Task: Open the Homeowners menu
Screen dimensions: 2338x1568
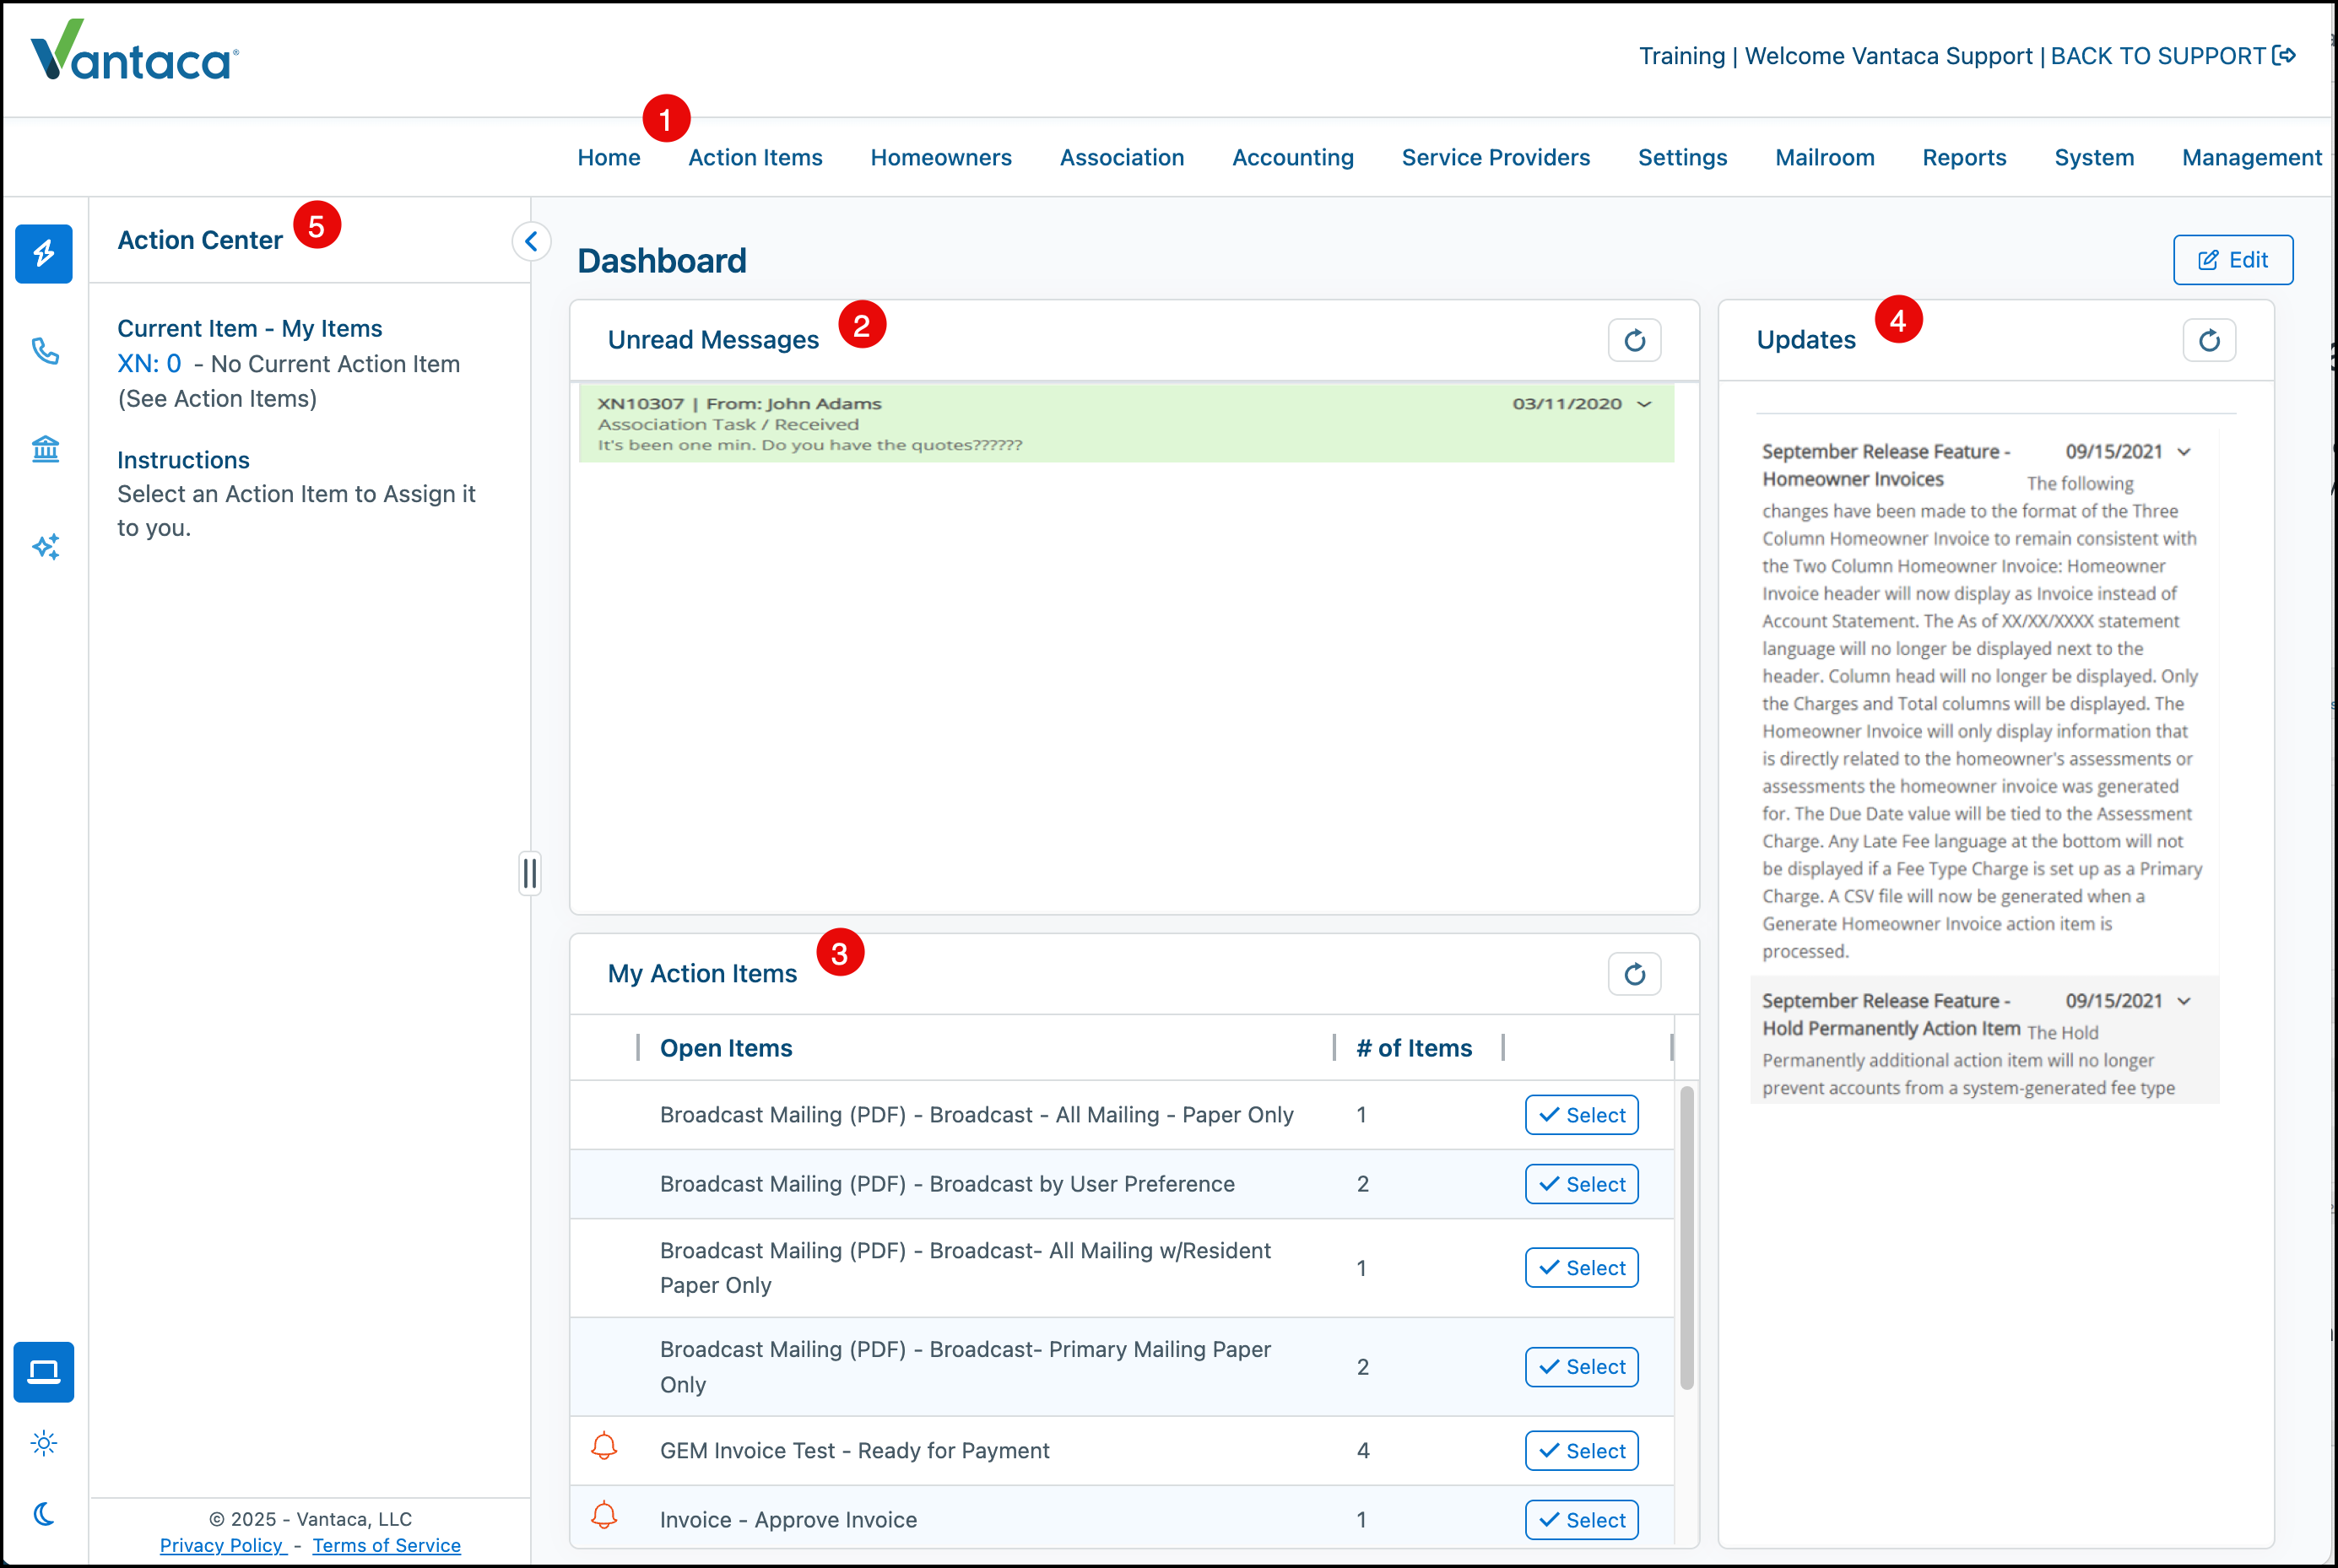Action: click(941, 157)
